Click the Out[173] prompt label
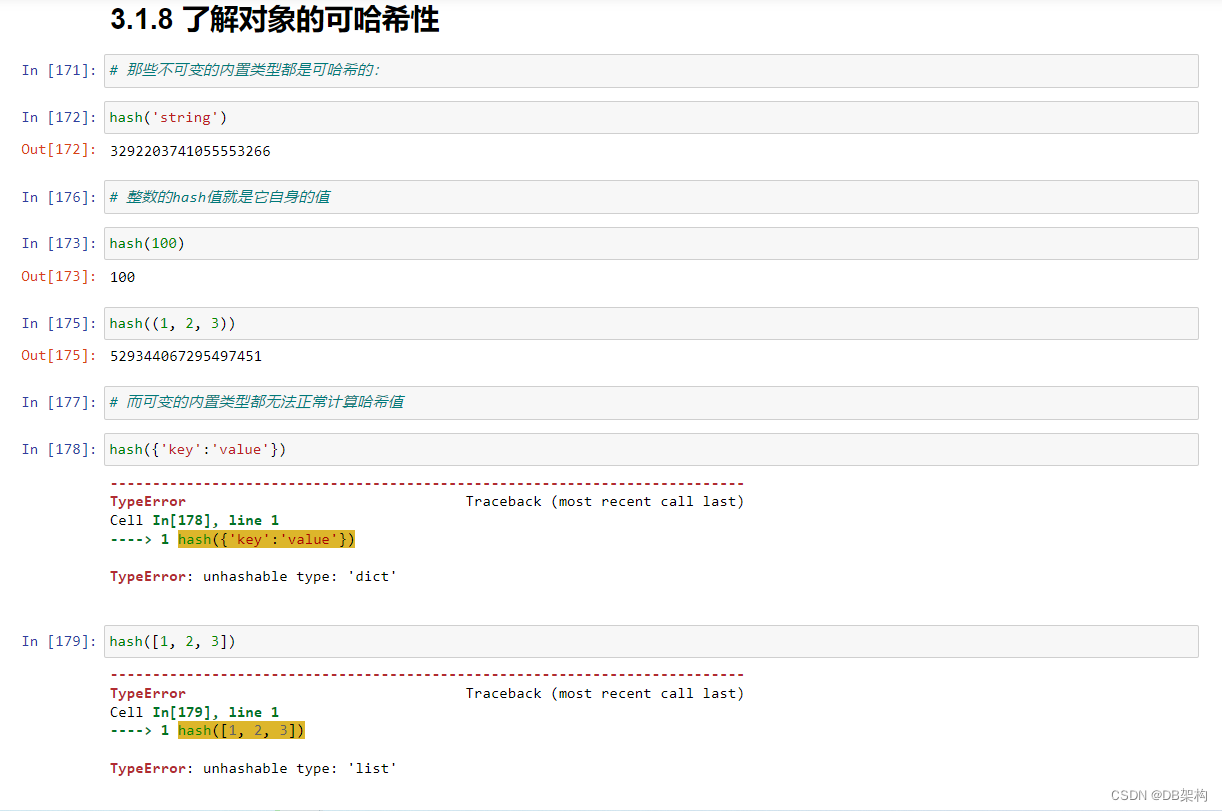 click(x=59, y=276)
